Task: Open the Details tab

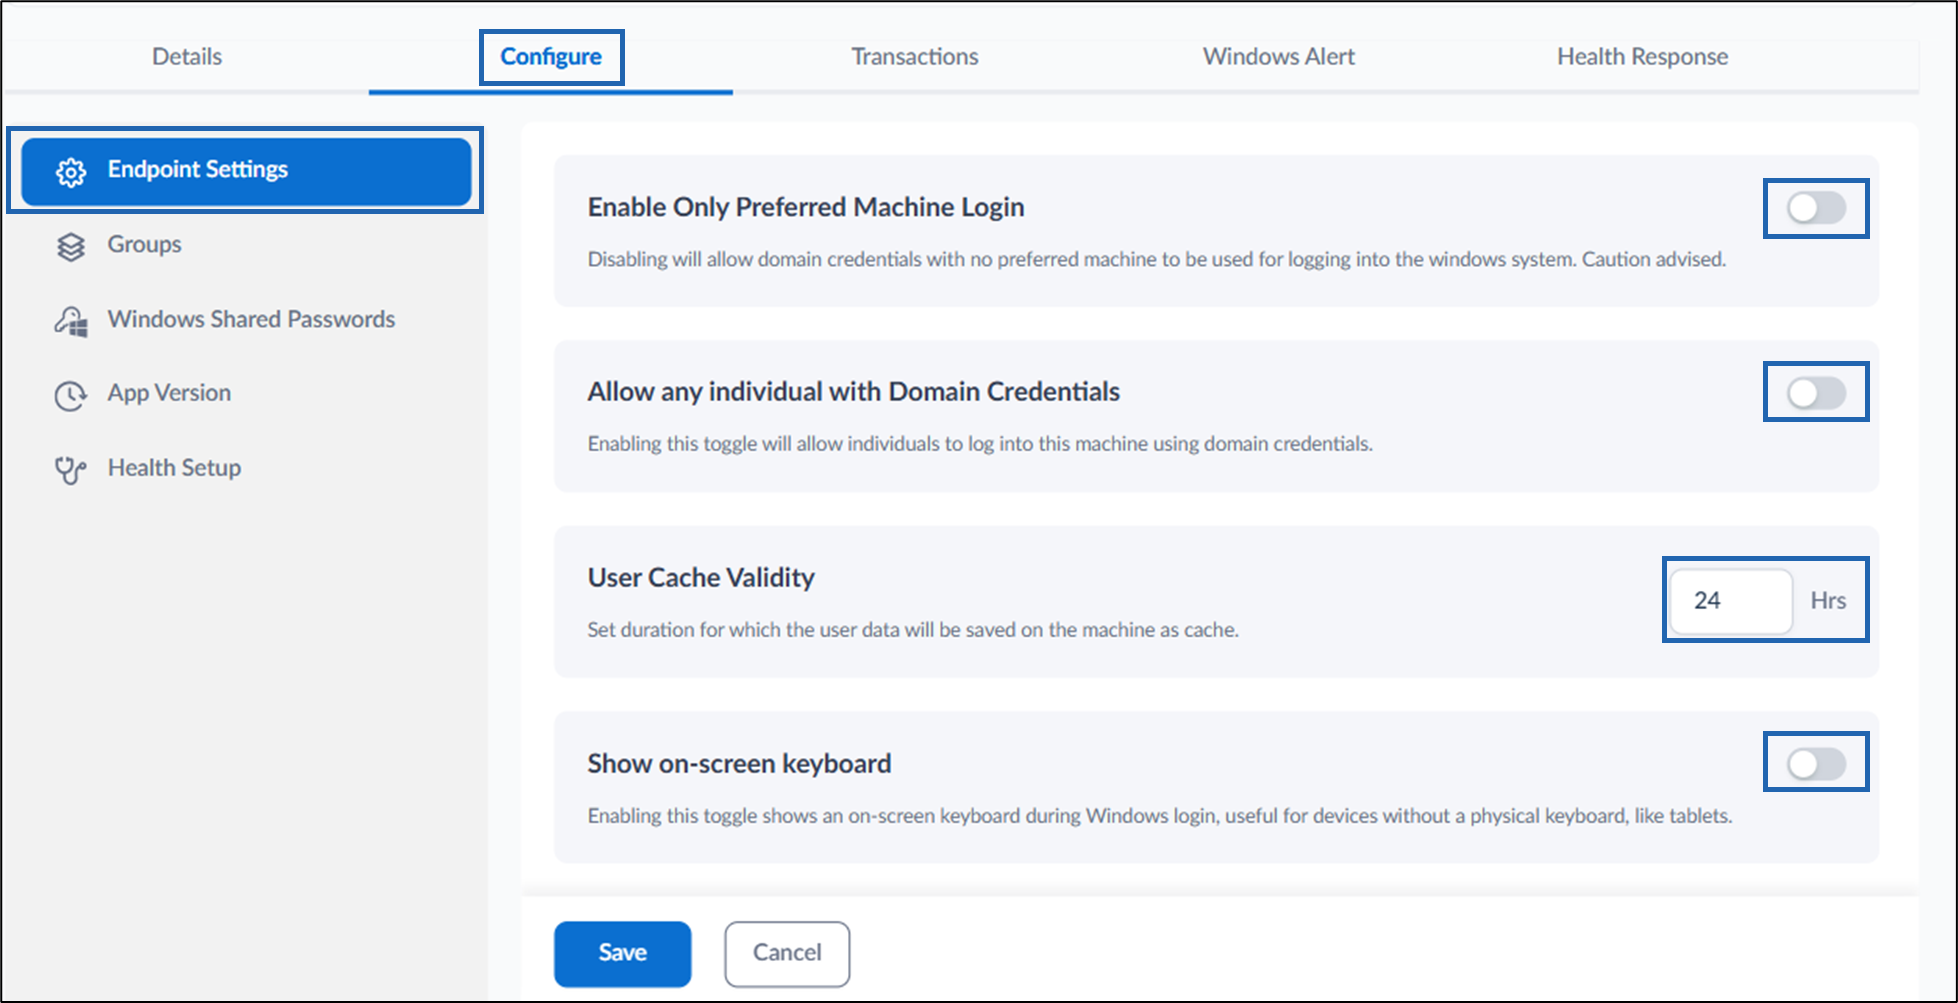Action: coord(187,56)
